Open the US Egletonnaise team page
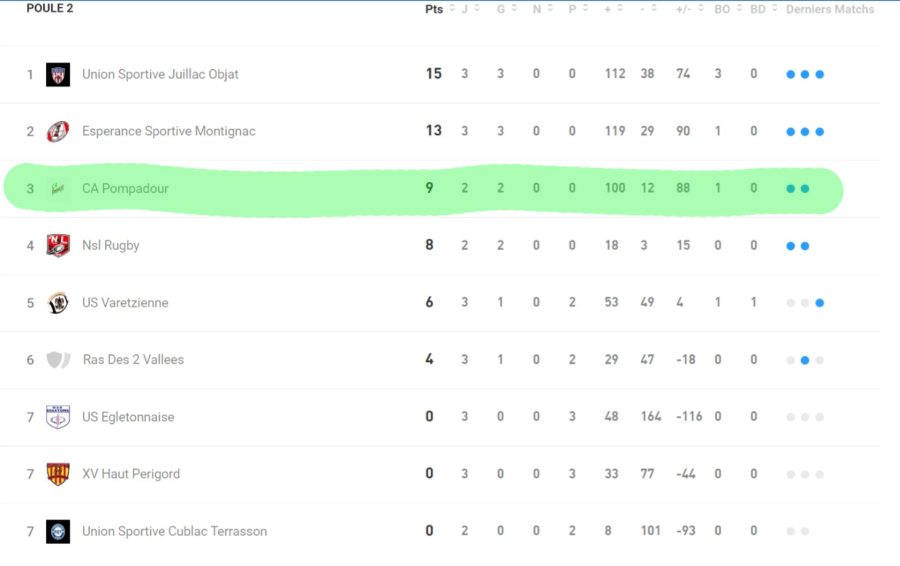900x566 pixels. 128,417
